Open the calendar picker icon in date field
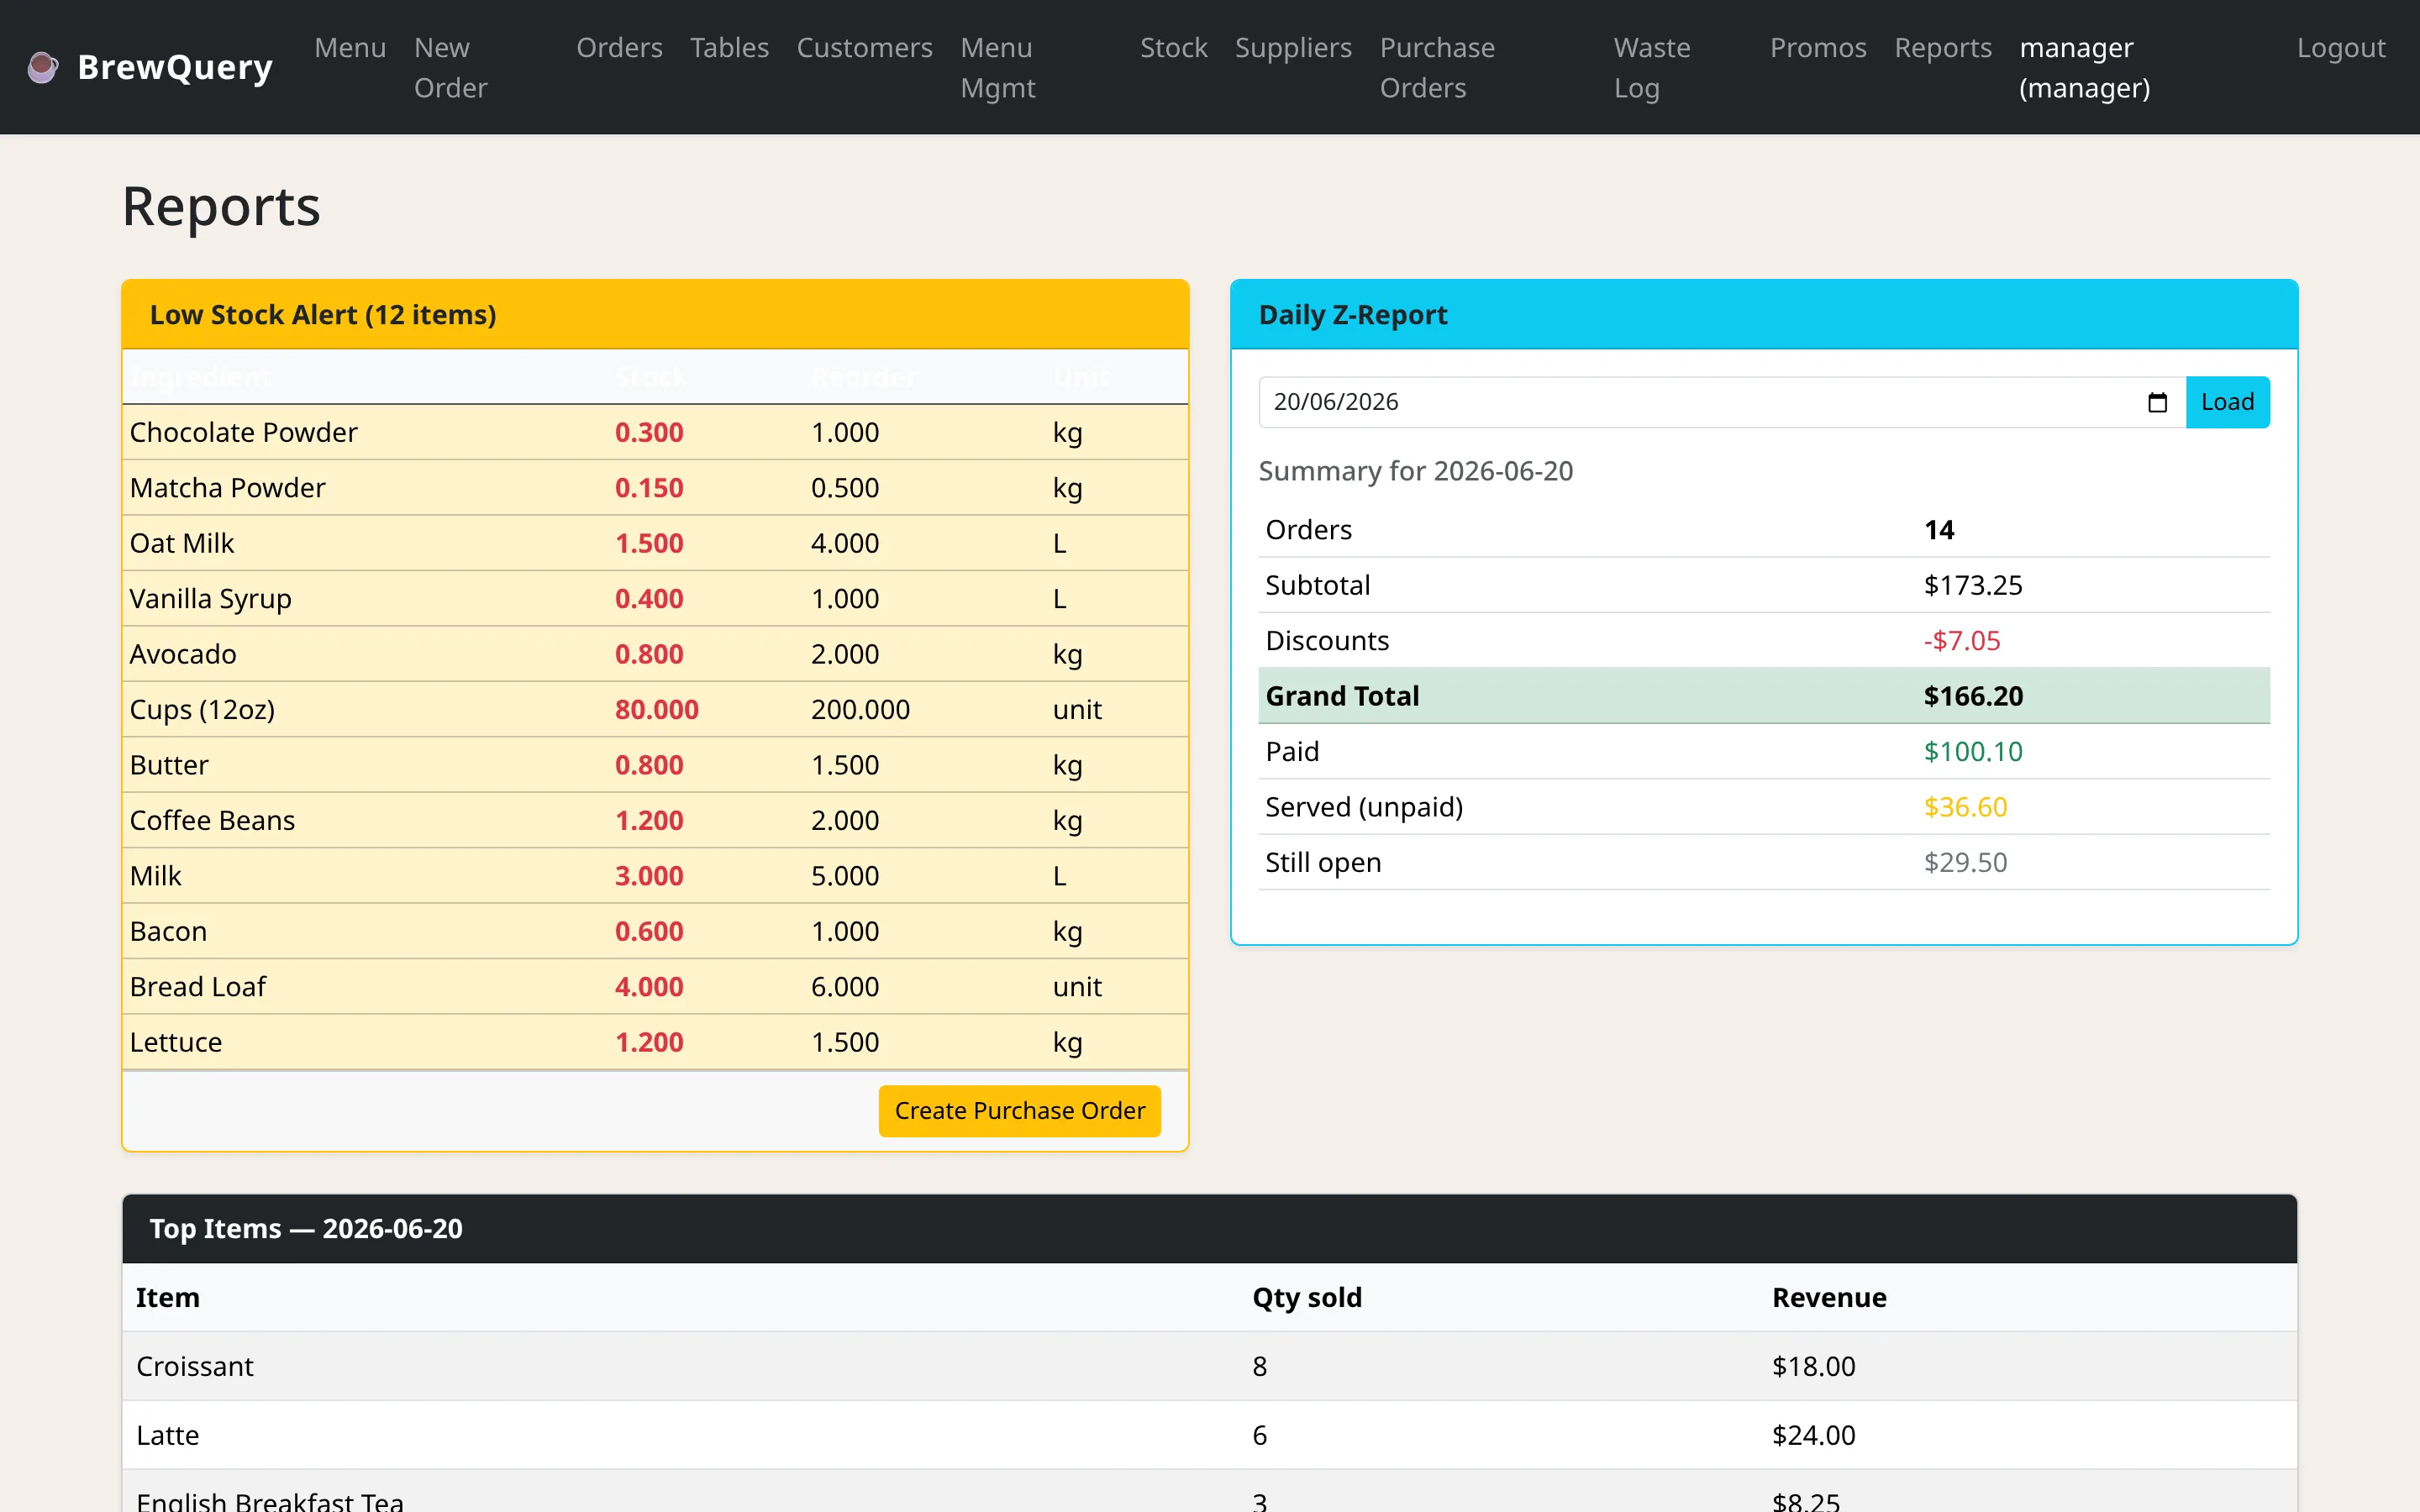The image size is (2420, 1512). click(2157, 402)
